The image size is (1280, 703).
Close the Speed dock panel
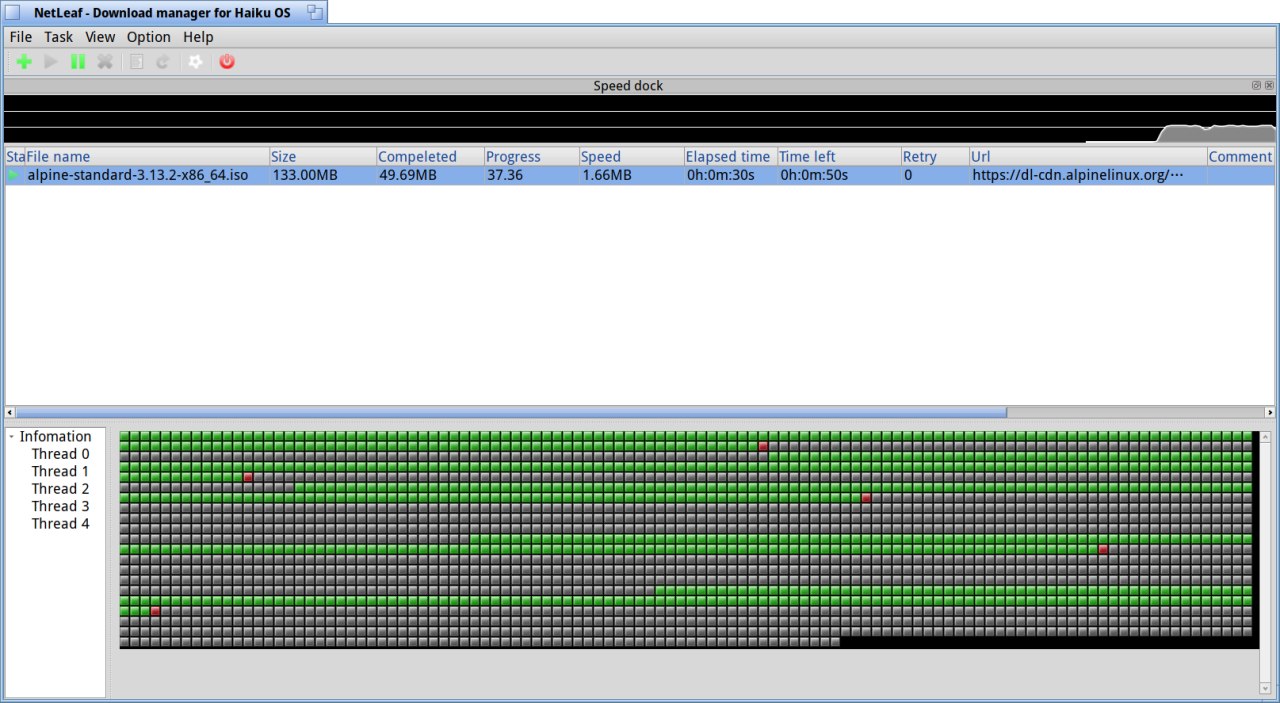(x=1270, y=85)
